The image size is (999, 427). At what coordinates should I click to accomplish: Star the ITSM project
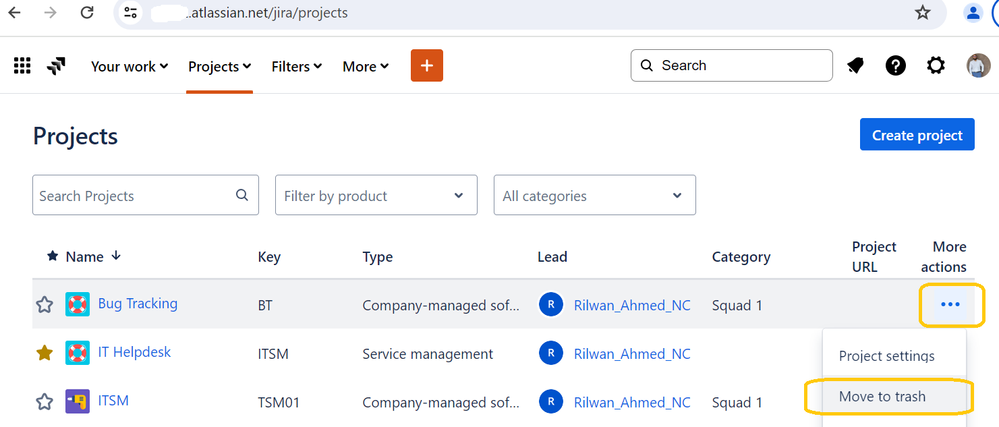tap(45, 402)
